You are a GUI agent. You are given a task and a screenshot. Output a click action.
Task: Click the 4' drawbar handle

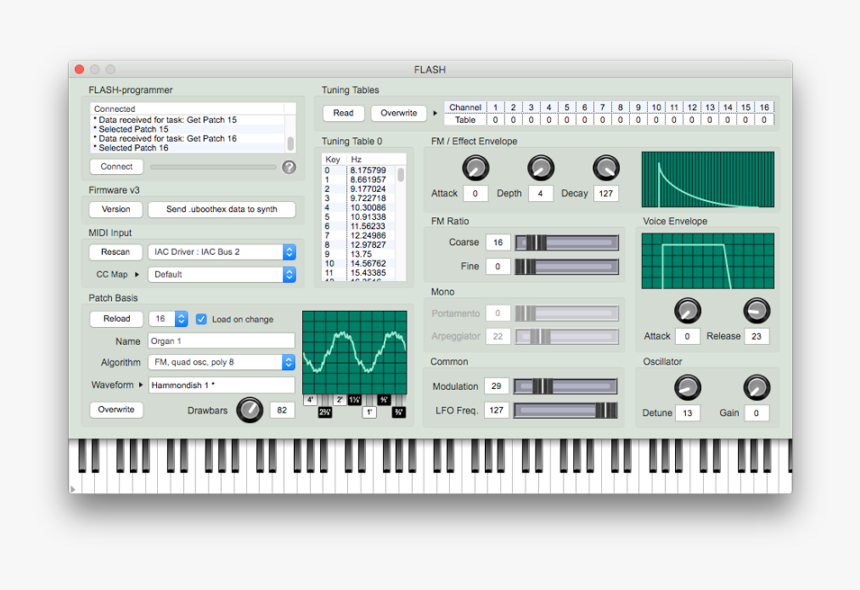(310, 400)
